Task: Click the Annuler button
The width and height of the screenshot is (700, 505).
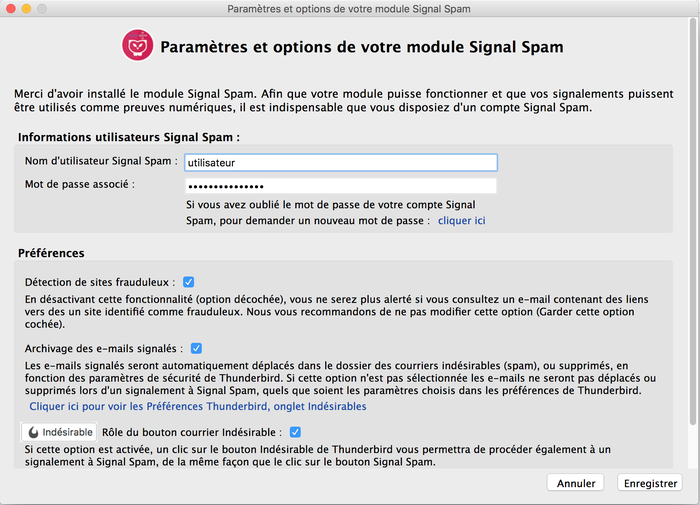Action: pyautogui.click(x=575, y=483)
